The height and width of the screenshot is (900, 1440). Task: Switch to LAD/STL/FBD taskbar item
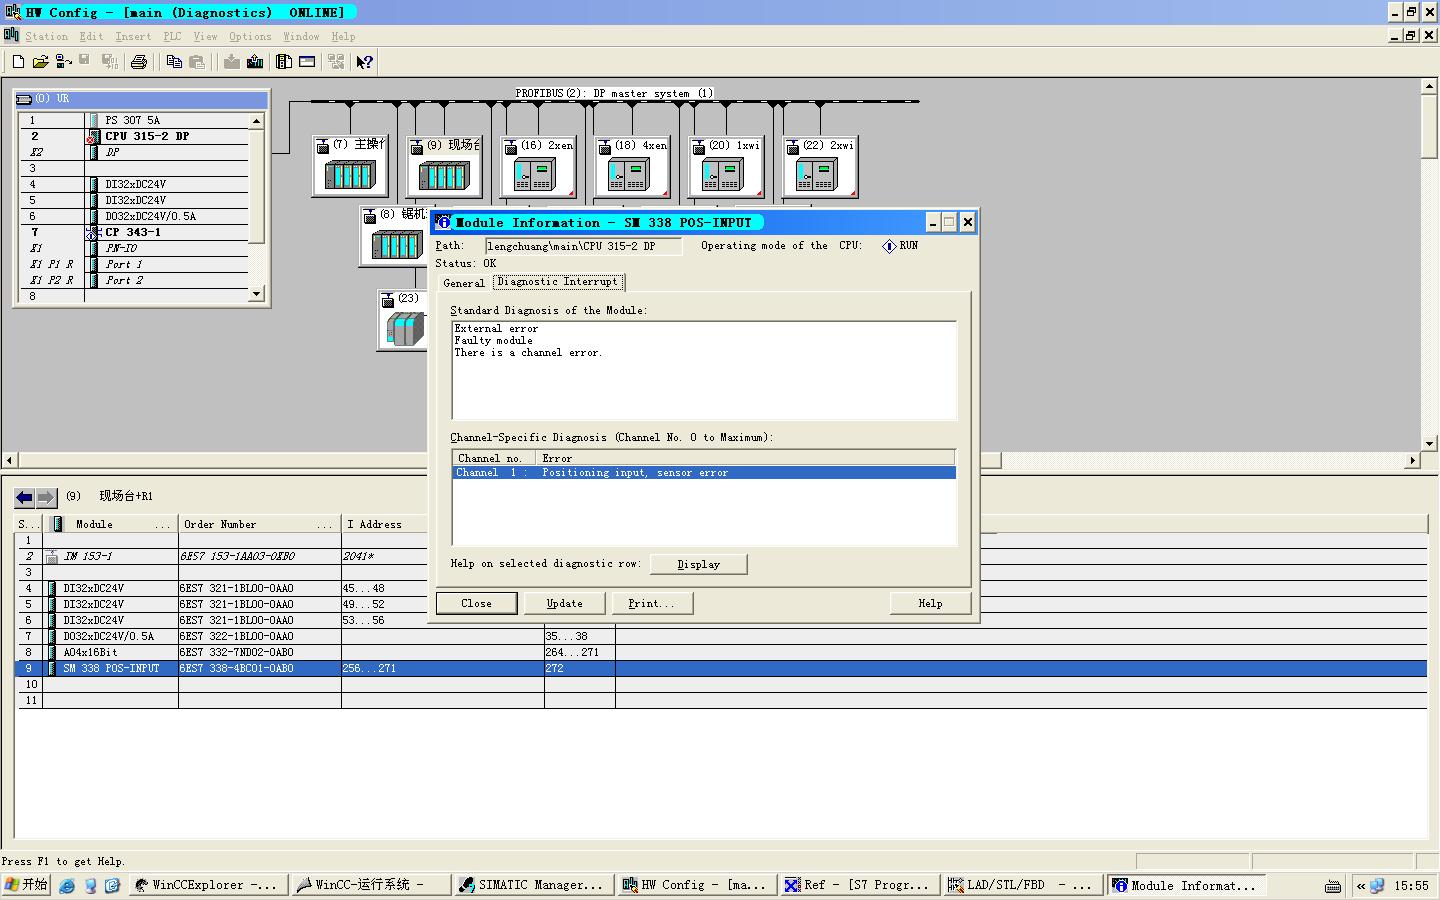[x=1023, y=885]
